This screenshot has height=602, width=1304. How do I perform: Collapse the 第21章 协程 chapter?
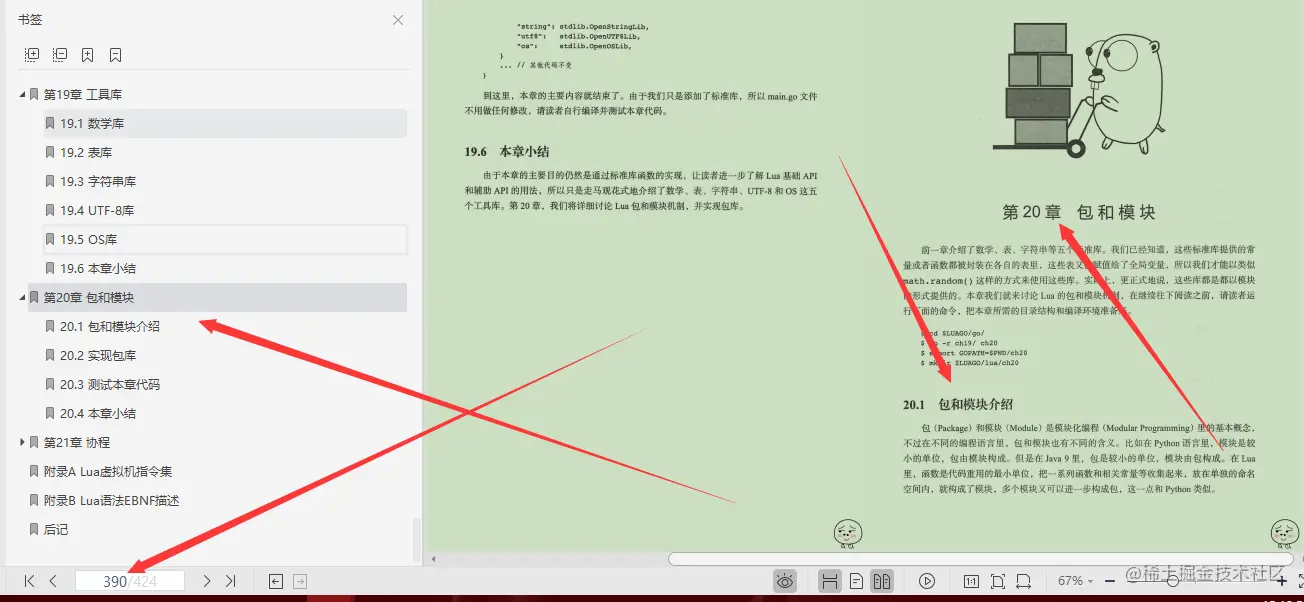22,442
